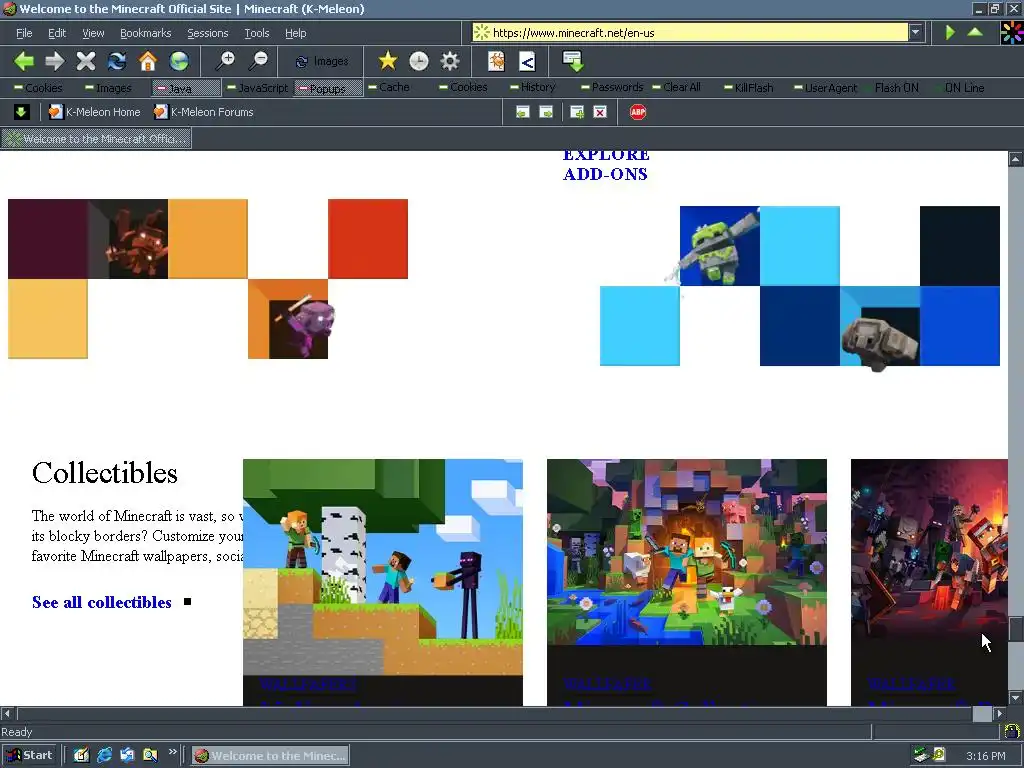Image resolution: width=1024 pixels, height=768 pixels.
Task: Click the green Up triangle icon
Action: point(975,31)
